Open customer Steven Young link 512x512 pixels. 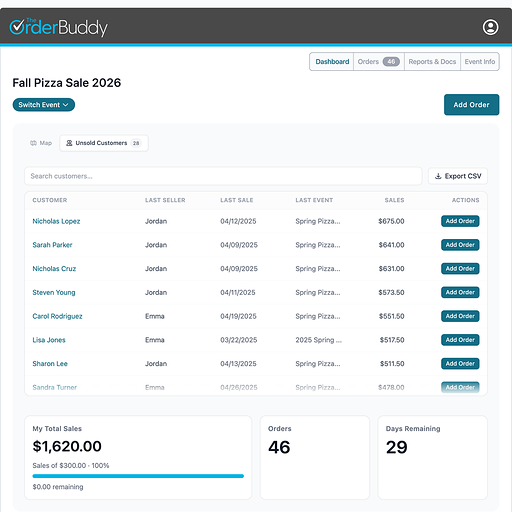(x=54, y=292)
